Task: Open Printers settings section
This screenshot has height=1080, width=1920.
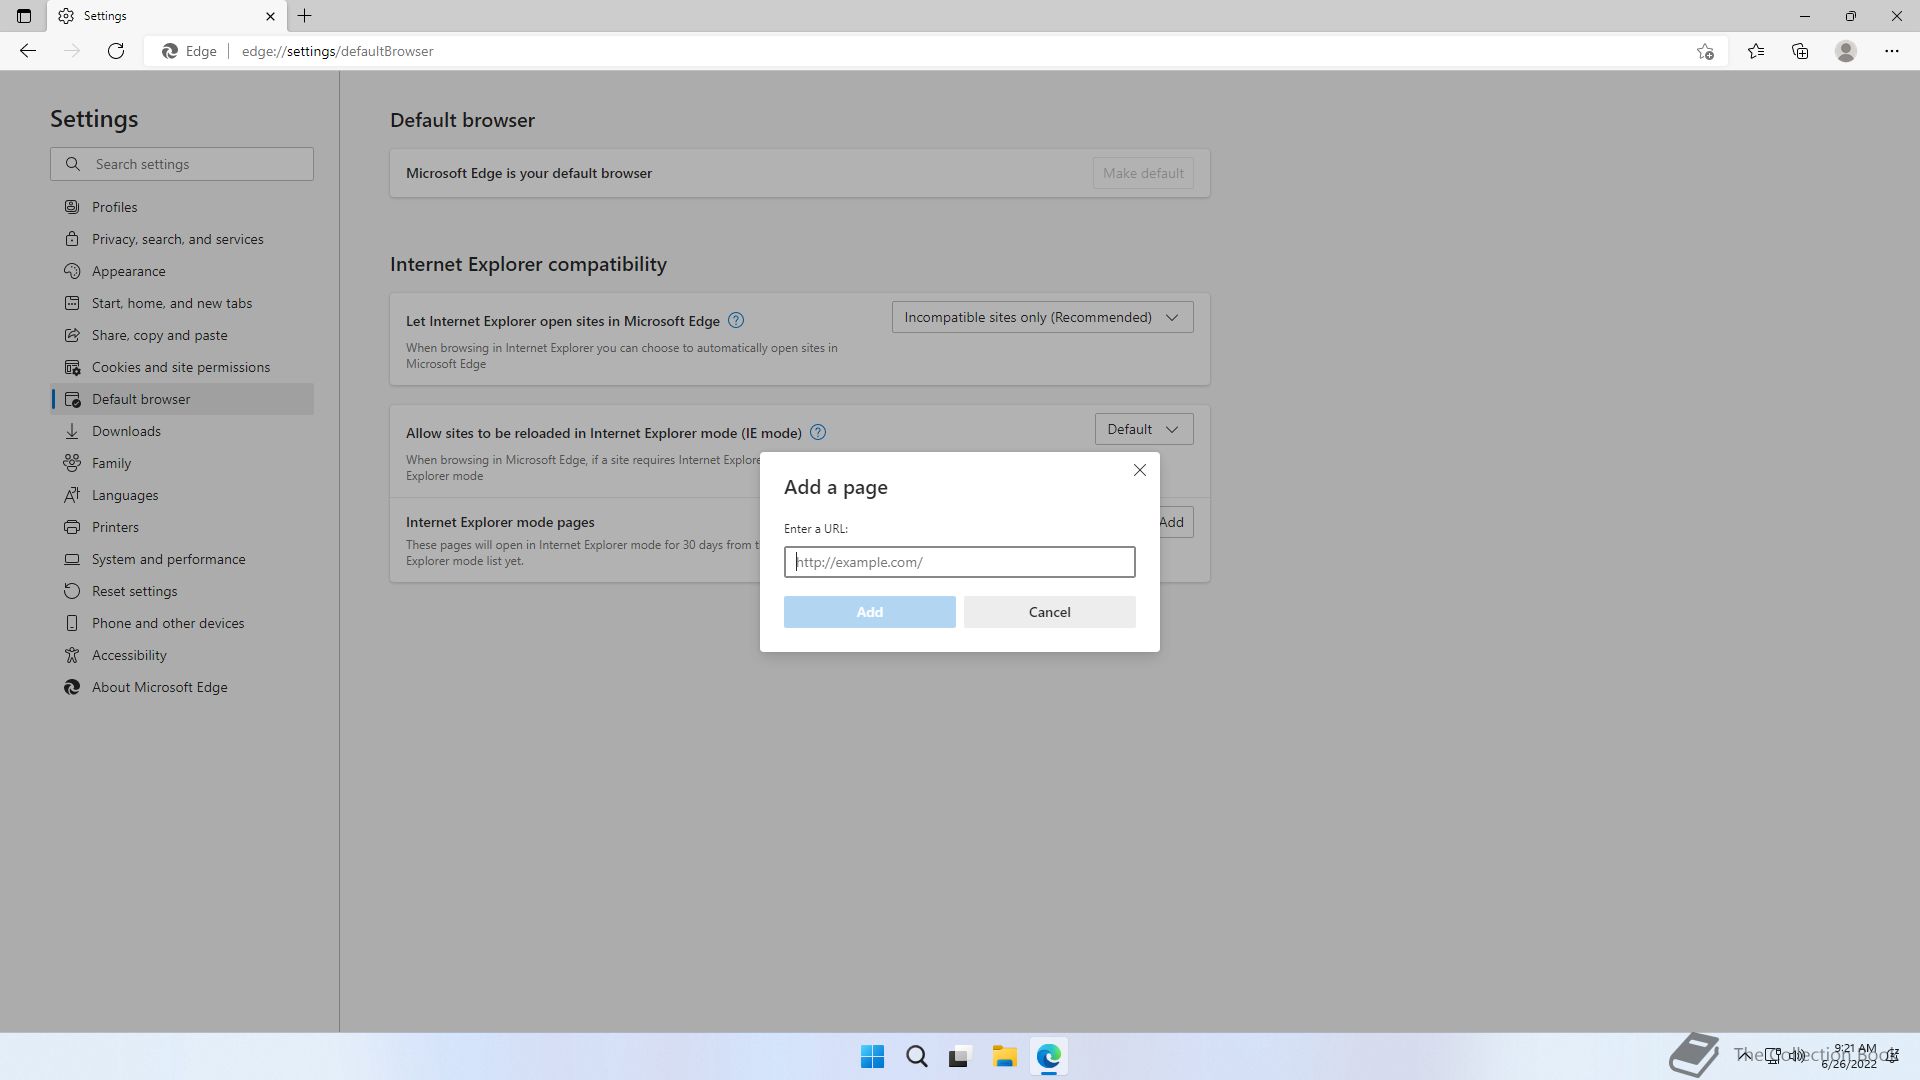Action: (182, 527)
